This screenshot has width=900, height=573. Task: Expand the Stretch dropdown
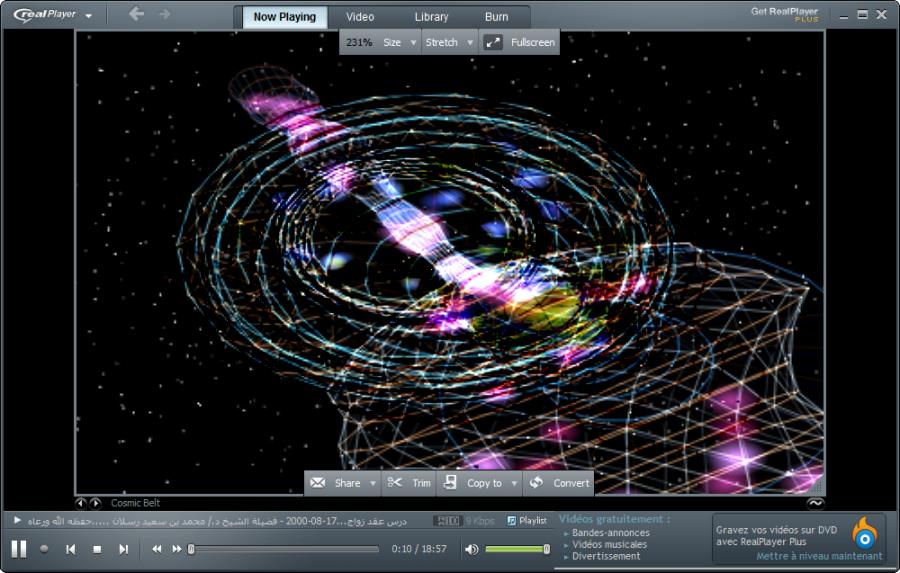coord(449,42)
